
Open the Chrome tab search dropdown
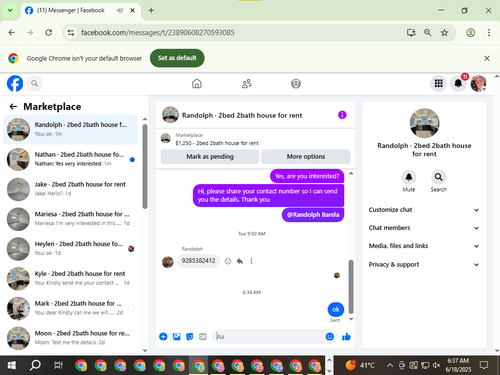[x=10, y=10]
